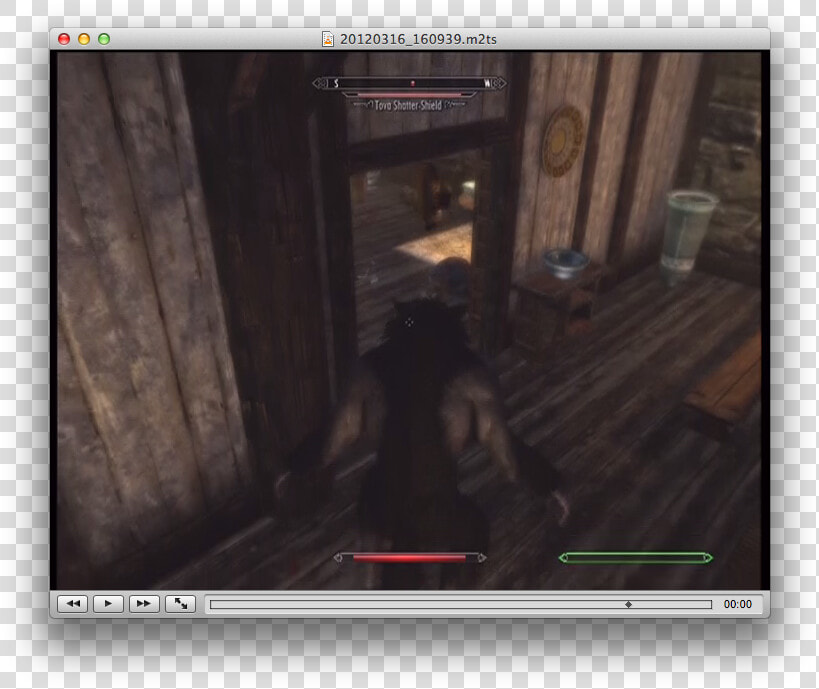
Task: Click the fast-forward button
Action: pos(144,603)
